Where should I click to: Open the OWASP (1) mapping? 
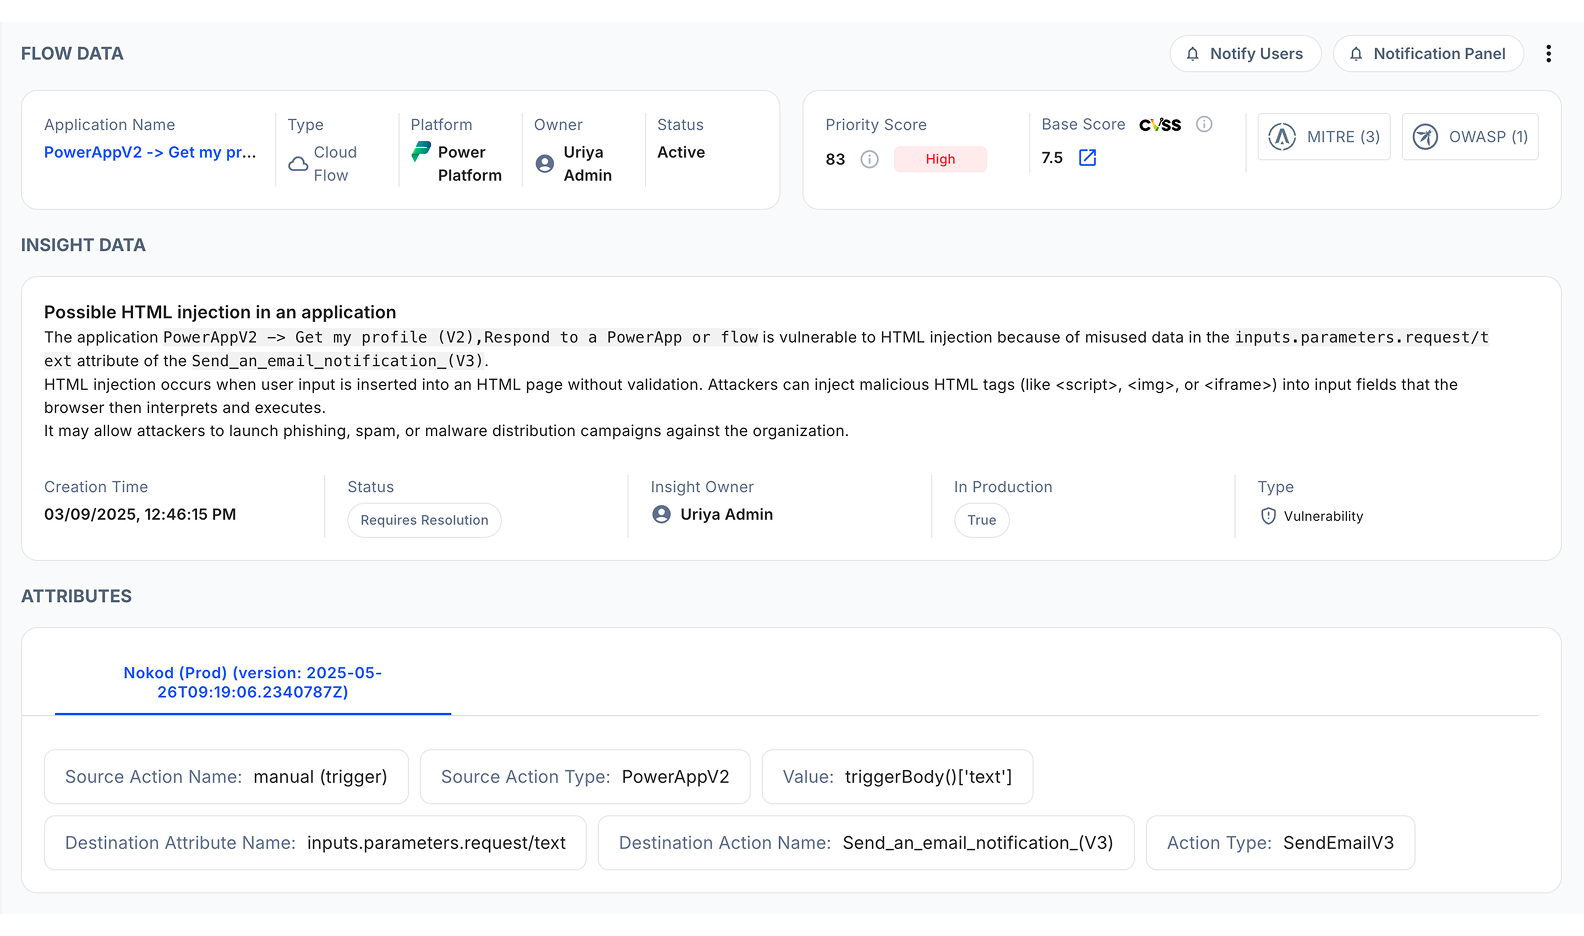[1470, 137]
